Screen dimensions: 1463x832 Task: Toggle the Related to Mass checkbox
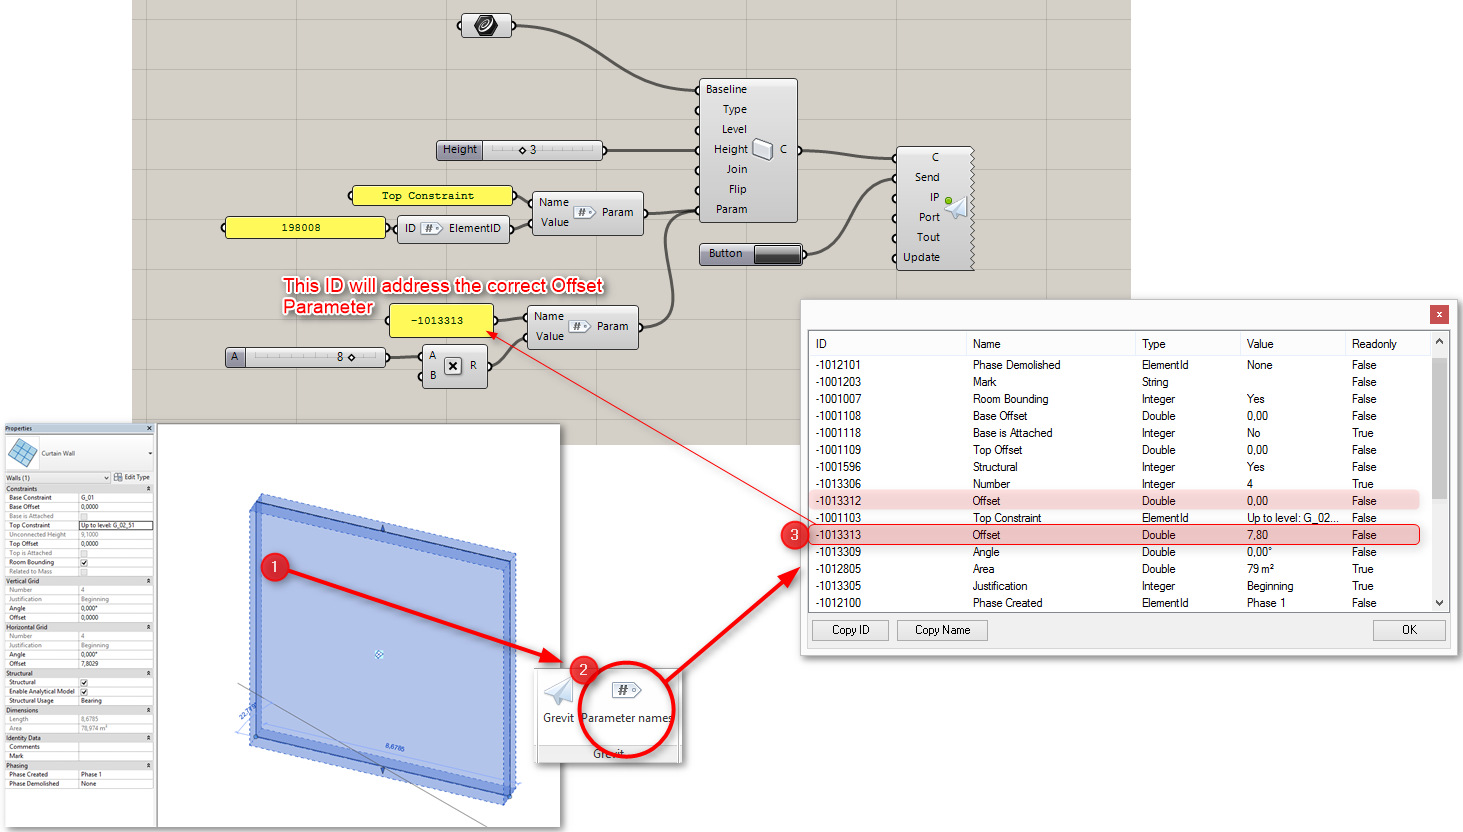click(x=84, y=572)
